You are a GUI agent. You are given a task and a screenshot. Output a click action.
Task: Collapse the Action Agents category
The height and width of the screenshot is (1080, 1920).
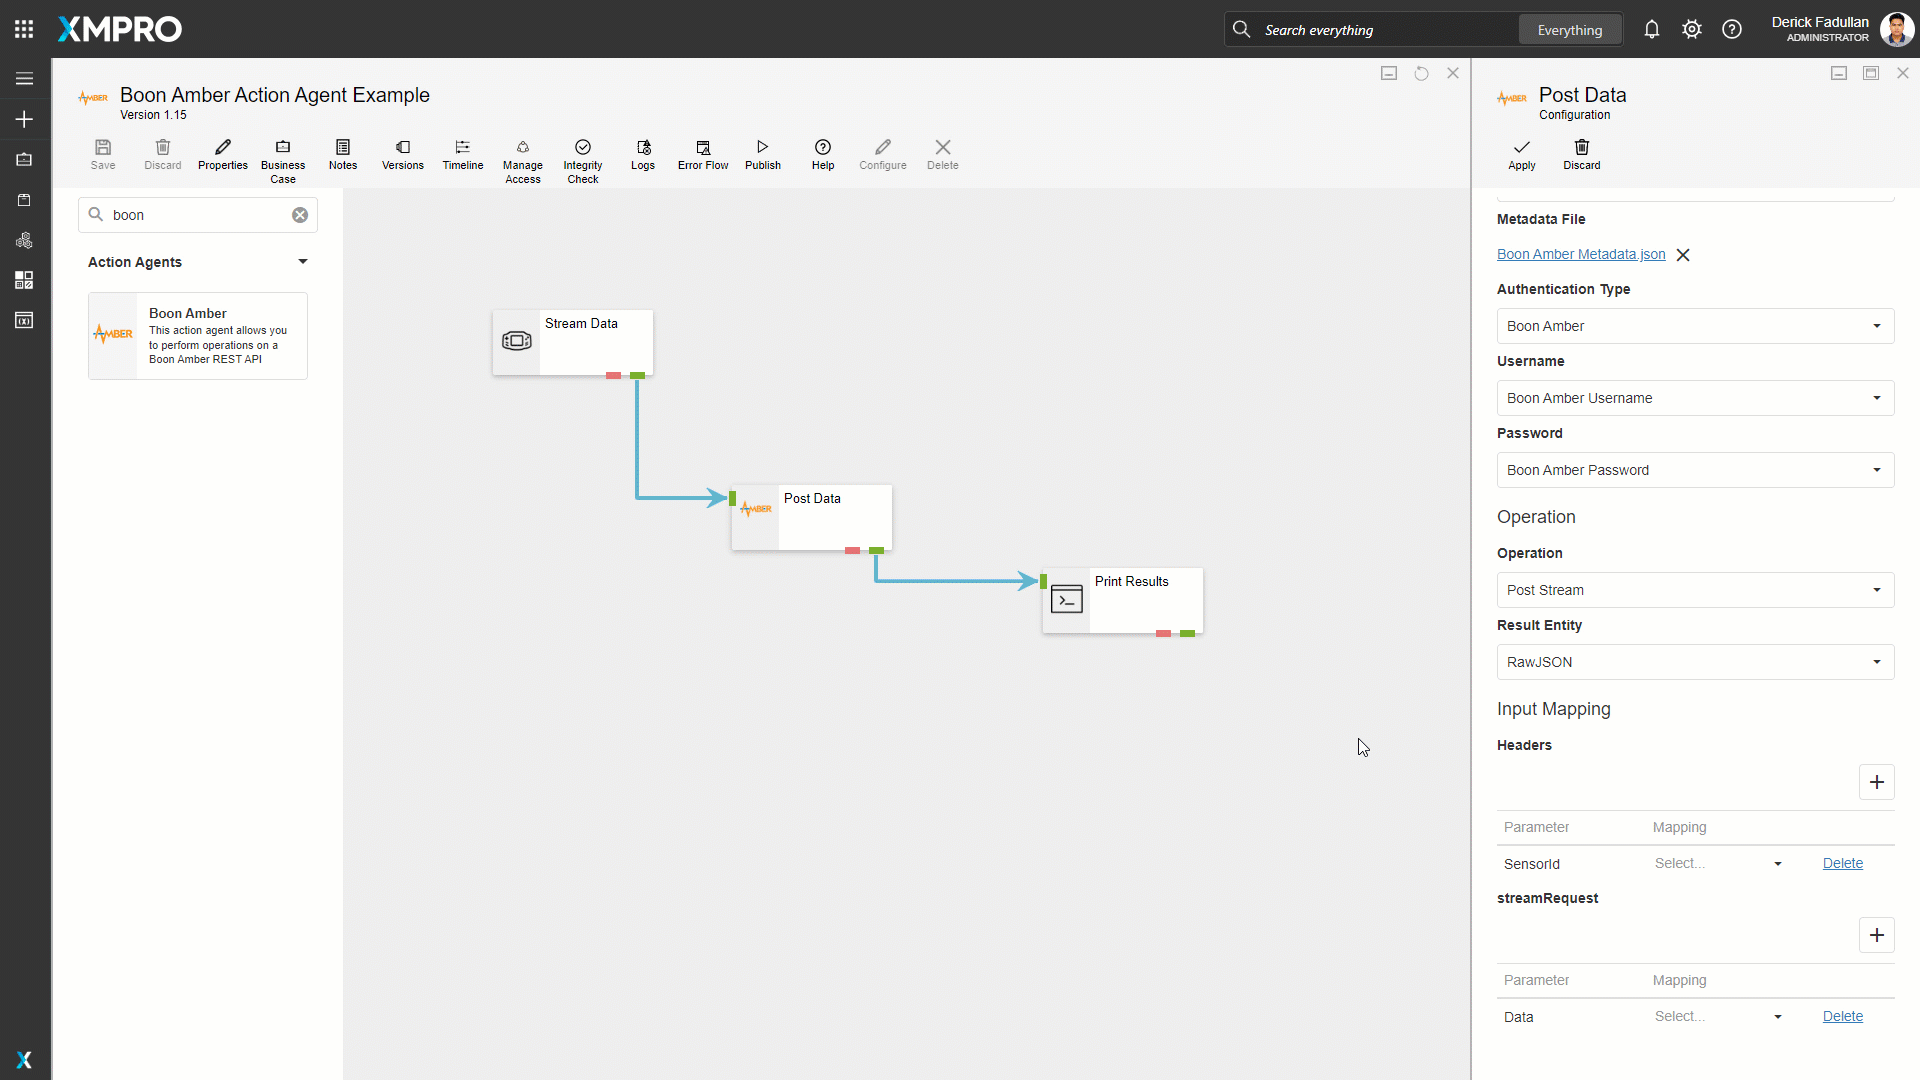tap(302, 262)
